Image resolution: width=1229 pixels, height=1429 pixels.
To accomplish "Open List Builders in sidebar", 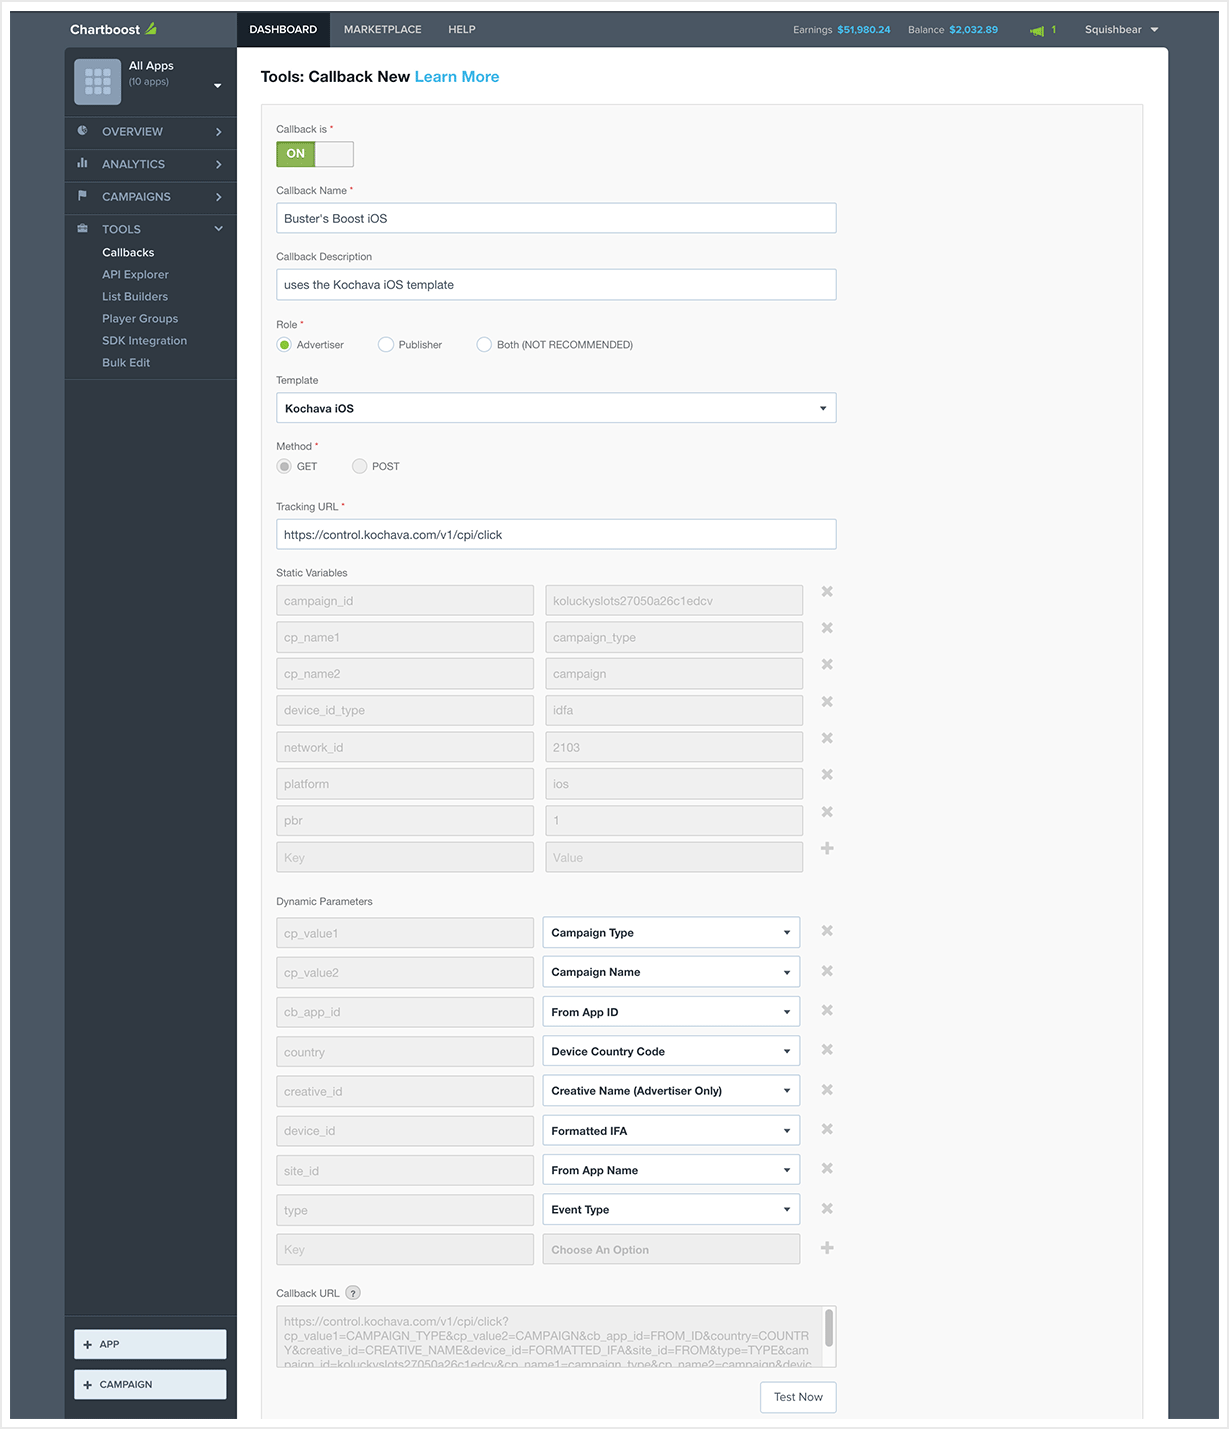I will (135, 297).
